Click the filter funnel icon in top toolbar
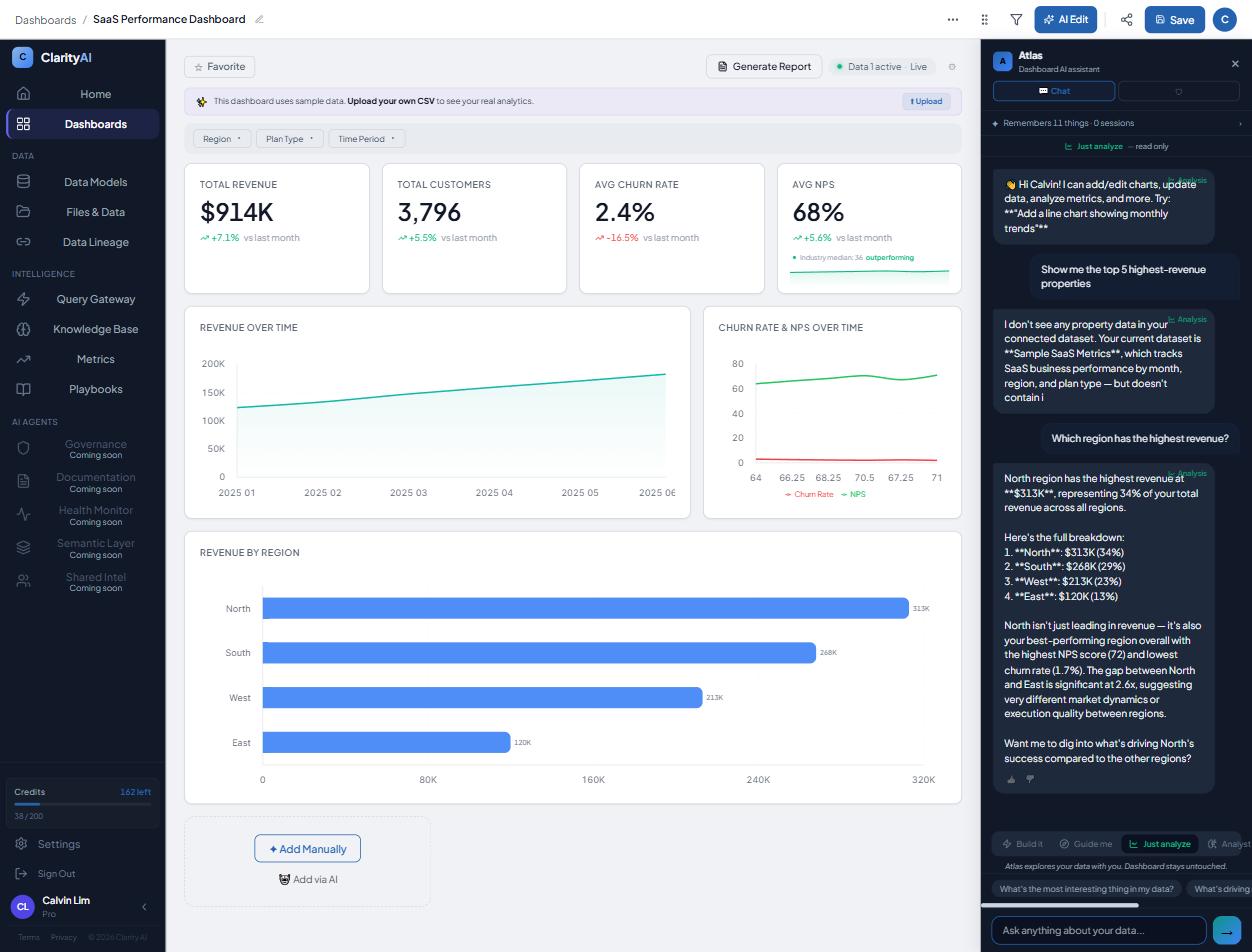1252x952 pixels. 1016,19
